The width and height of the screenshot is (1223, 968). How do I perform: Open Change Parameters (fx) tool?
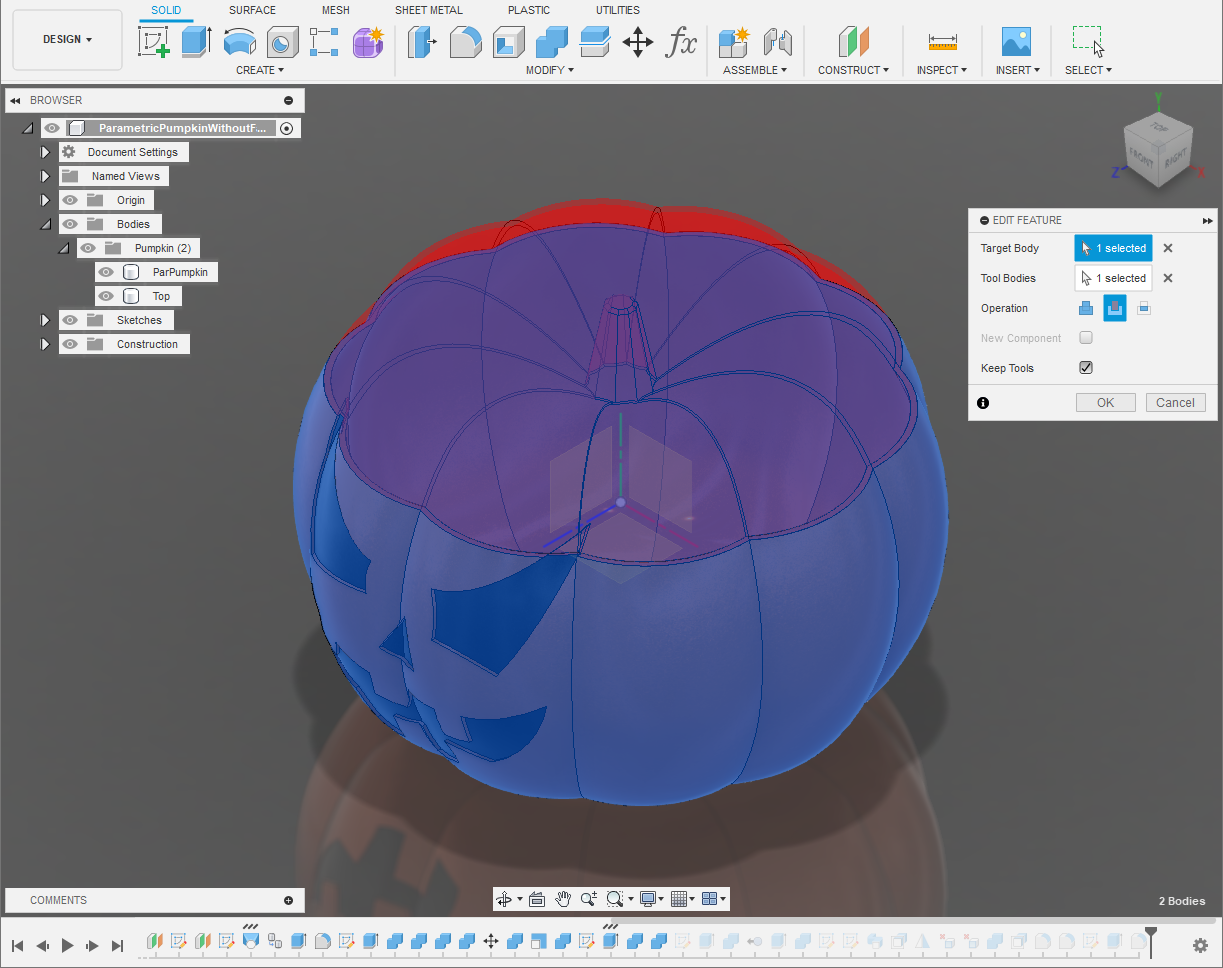tap(681, 42)
